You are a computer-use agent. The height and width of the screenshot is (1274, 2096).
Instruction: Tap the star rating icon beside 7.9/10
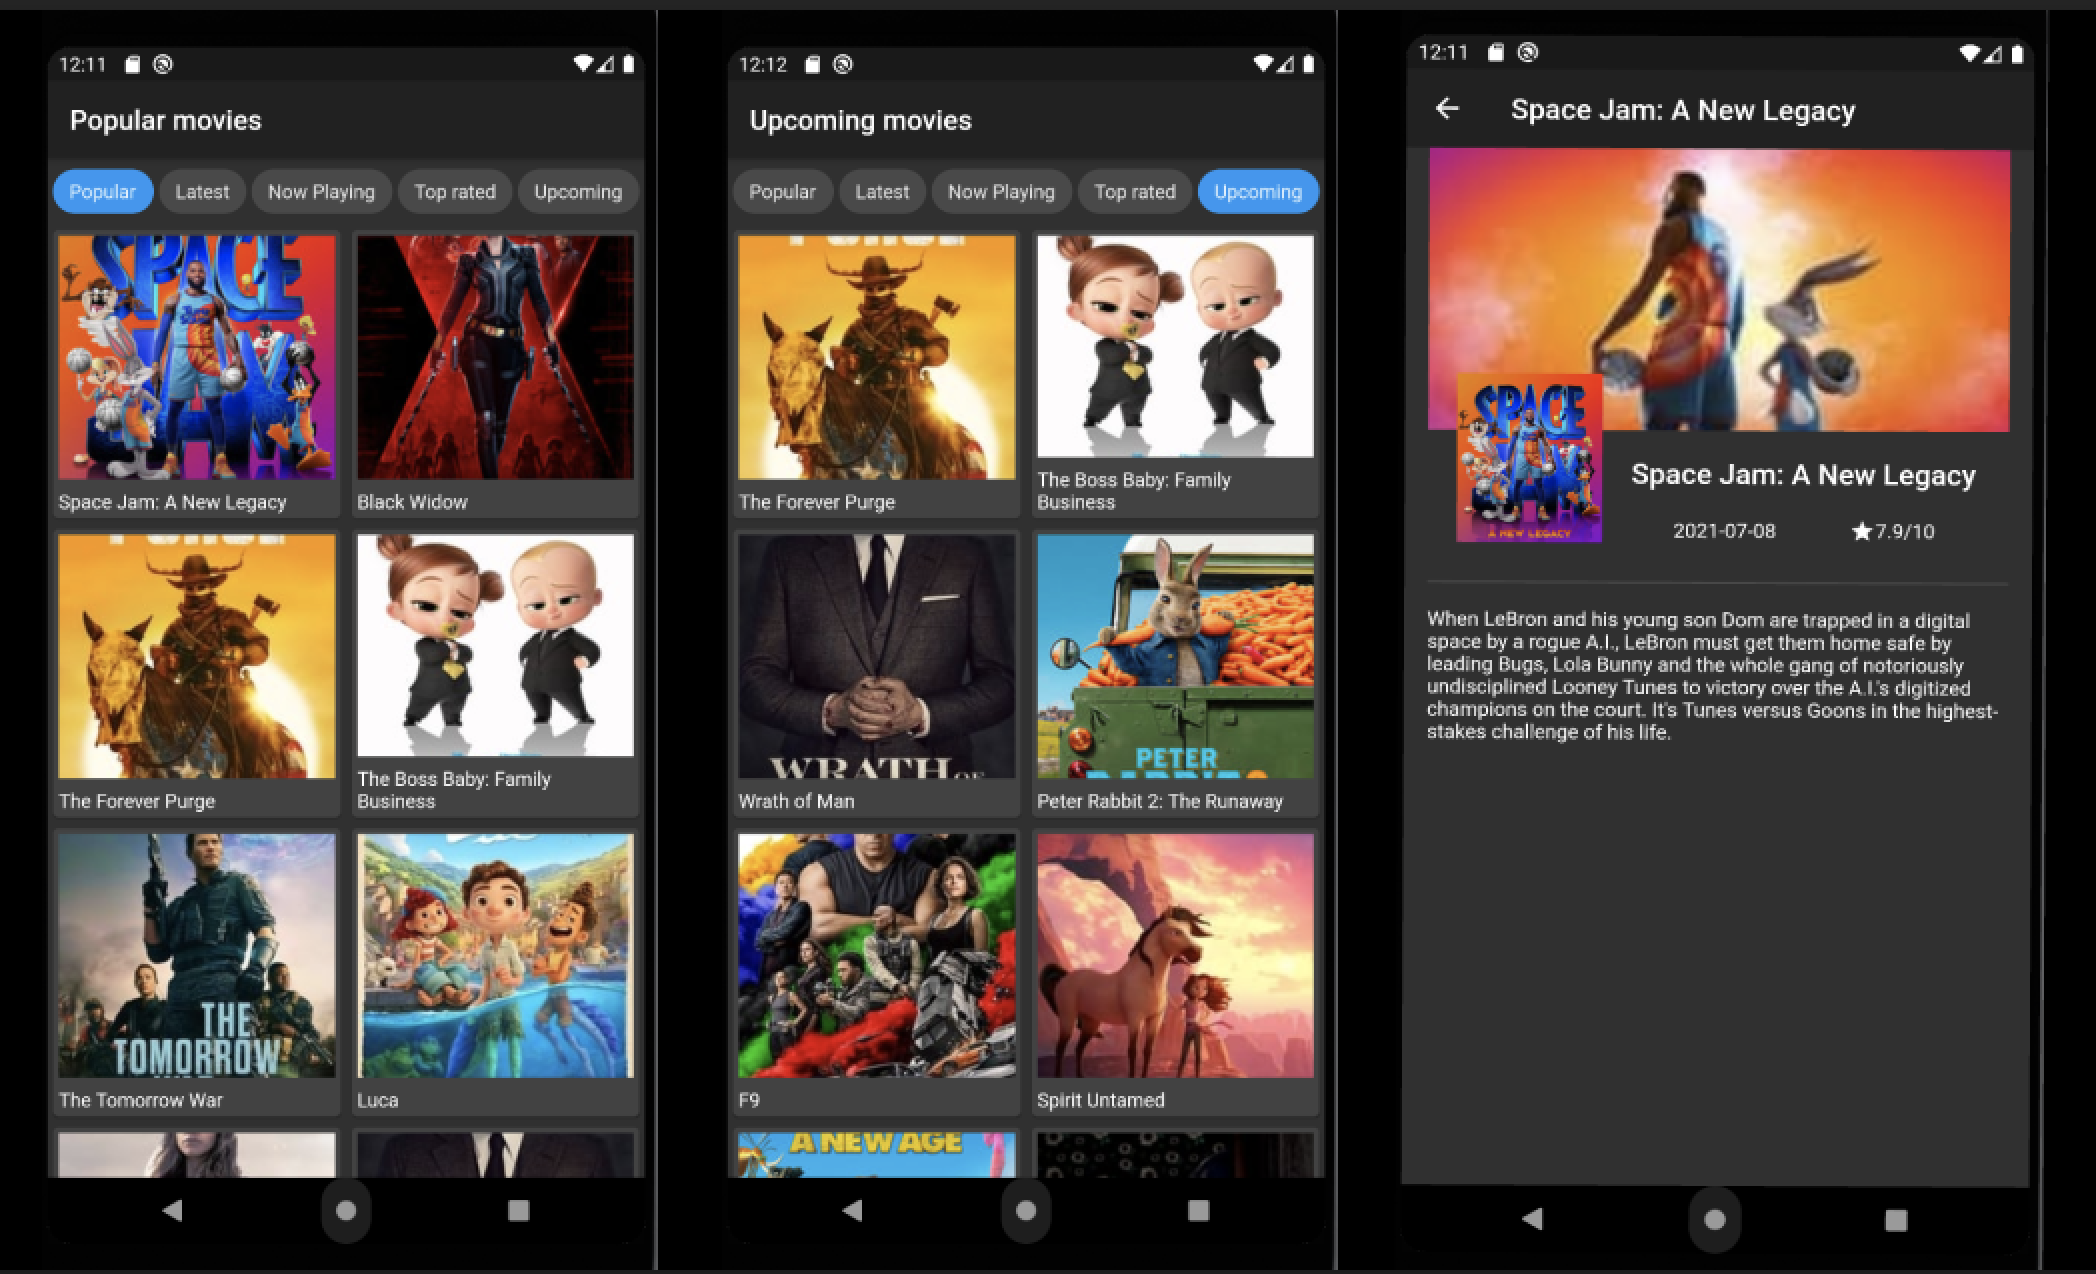[1861, 532]
